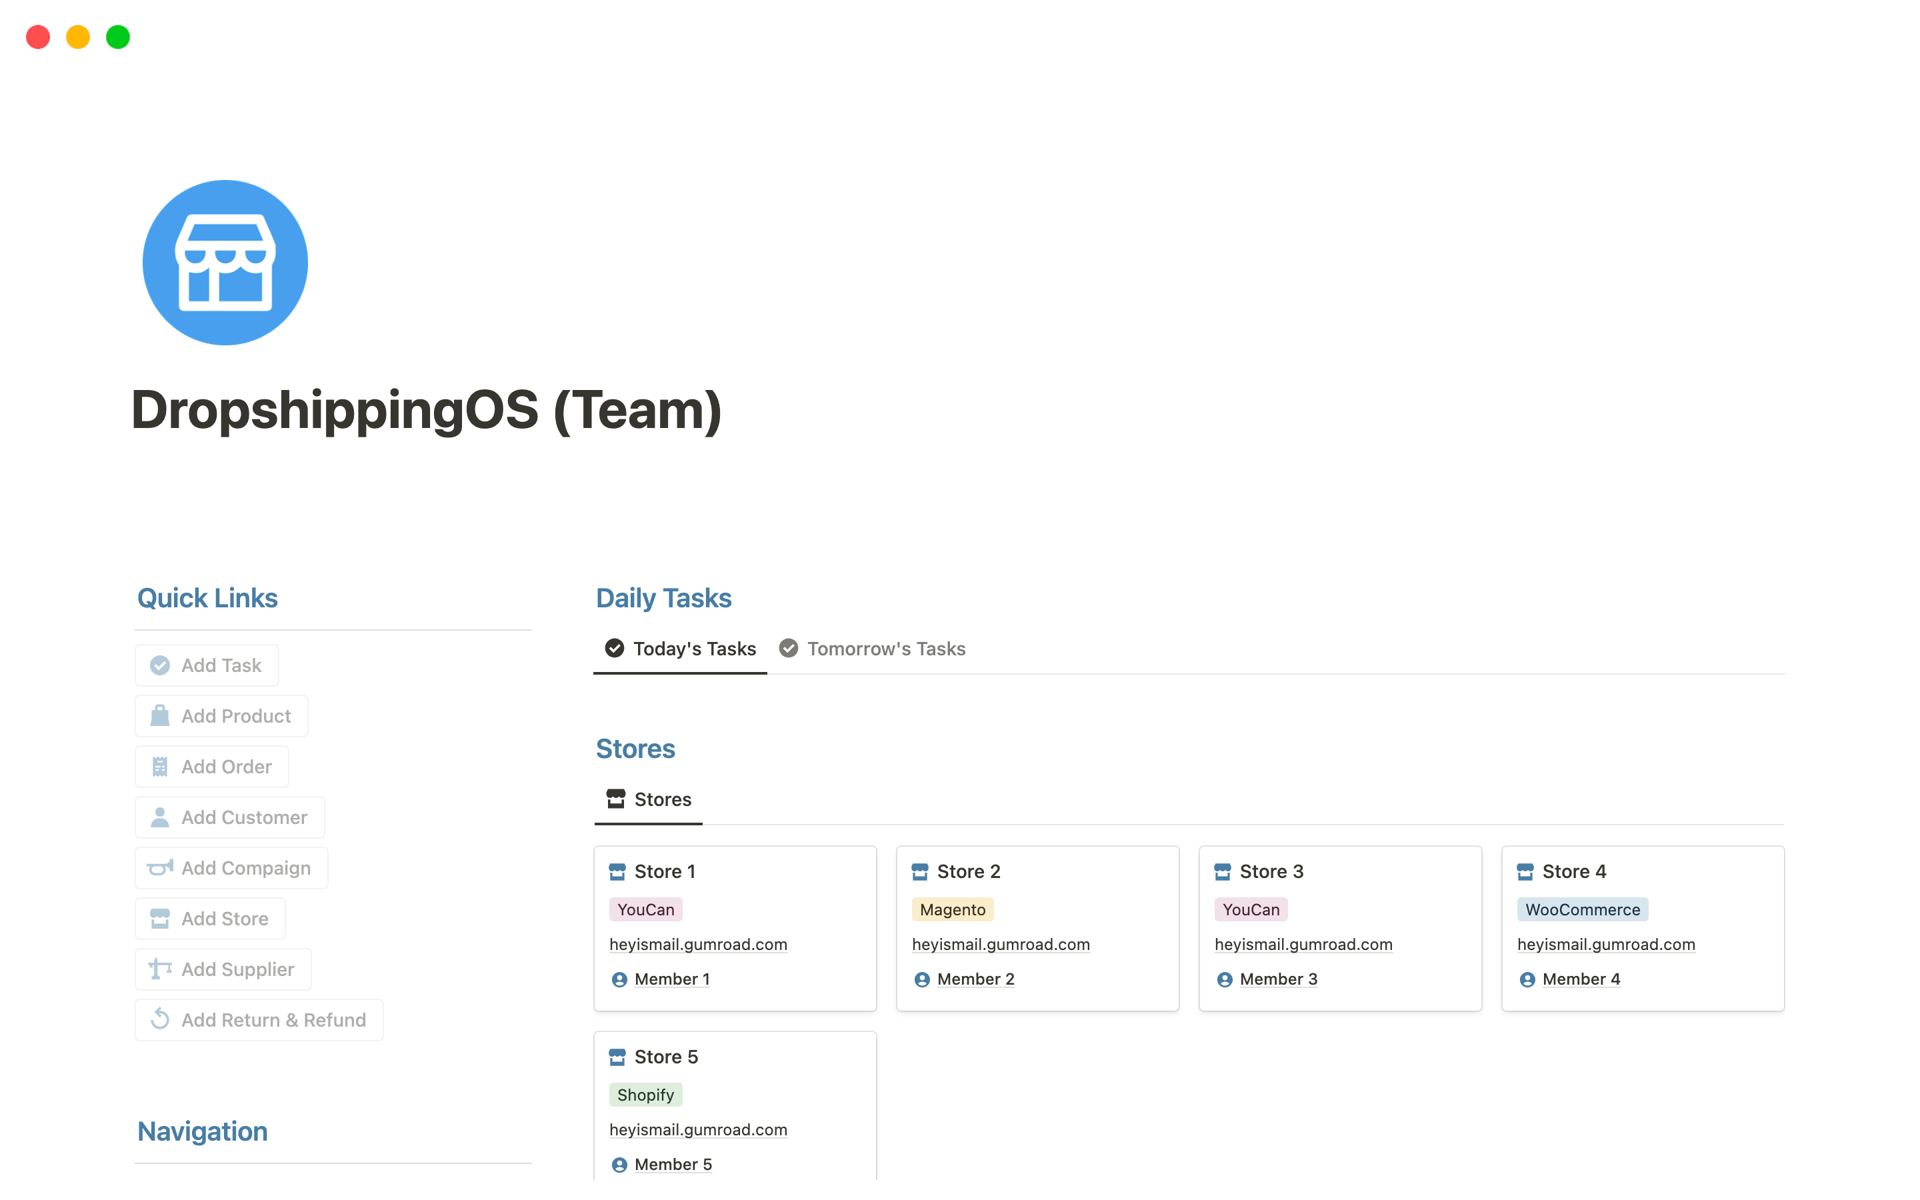This screenshot has width=1920, height=1200.
Task: Click the WooCommerce tag on Store 4
Action: click(x=1581, y=910)
